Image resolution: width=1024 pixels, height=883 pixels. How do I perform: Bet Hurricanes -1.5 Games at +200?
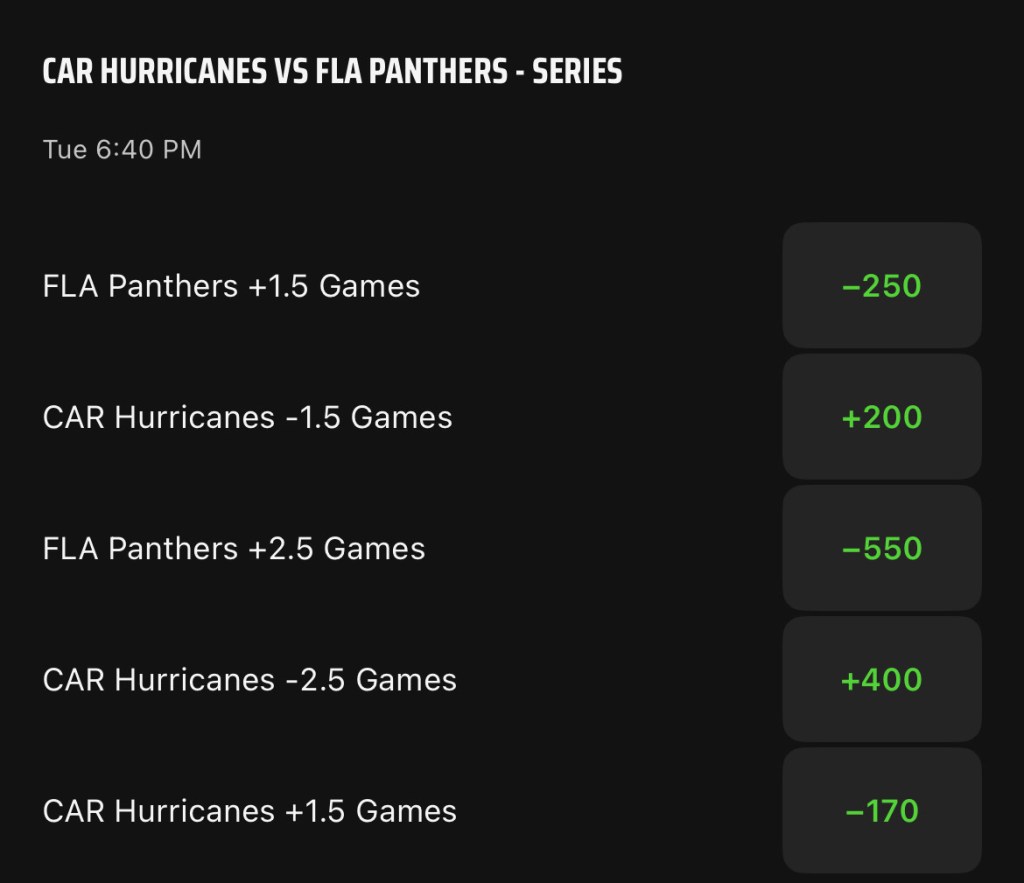881,417
